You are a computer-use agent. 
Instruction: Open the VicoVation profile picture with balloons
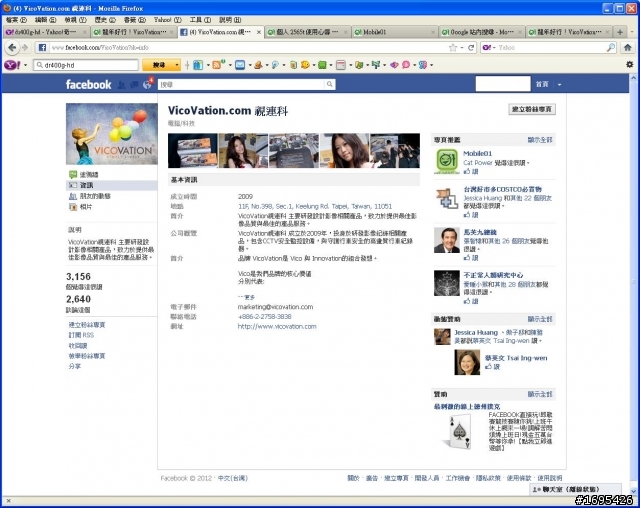(x=112, y=134)
